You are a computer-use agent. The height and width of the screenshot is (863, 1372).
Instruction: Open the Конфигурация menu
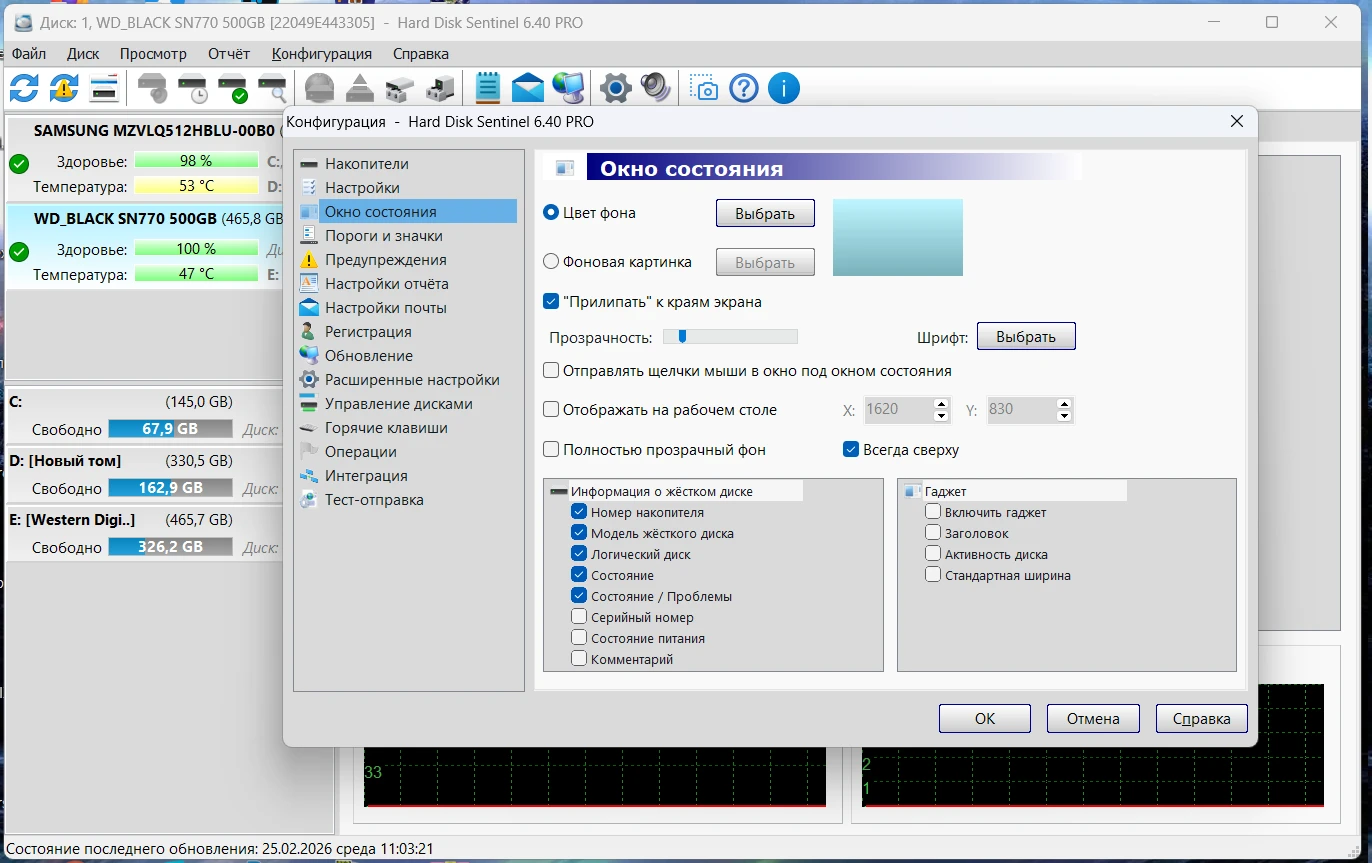[x=321, y=54]
